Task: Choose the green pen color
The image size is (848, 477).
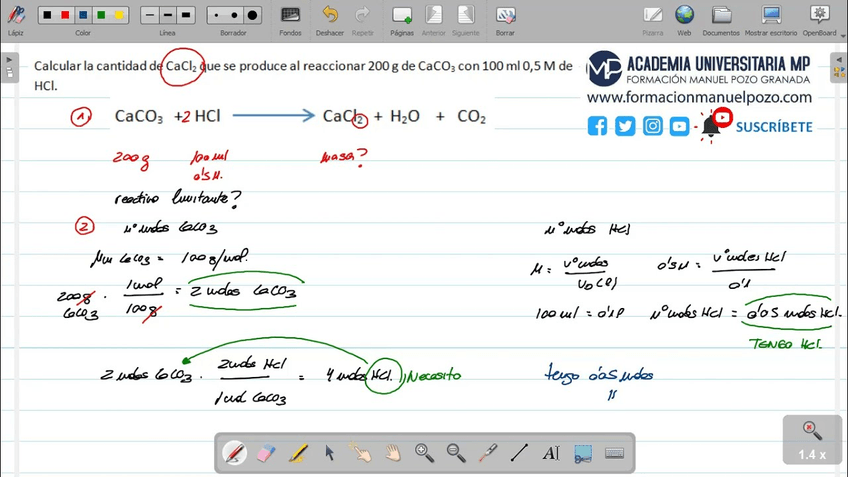Action: click(x=101, y=15)
